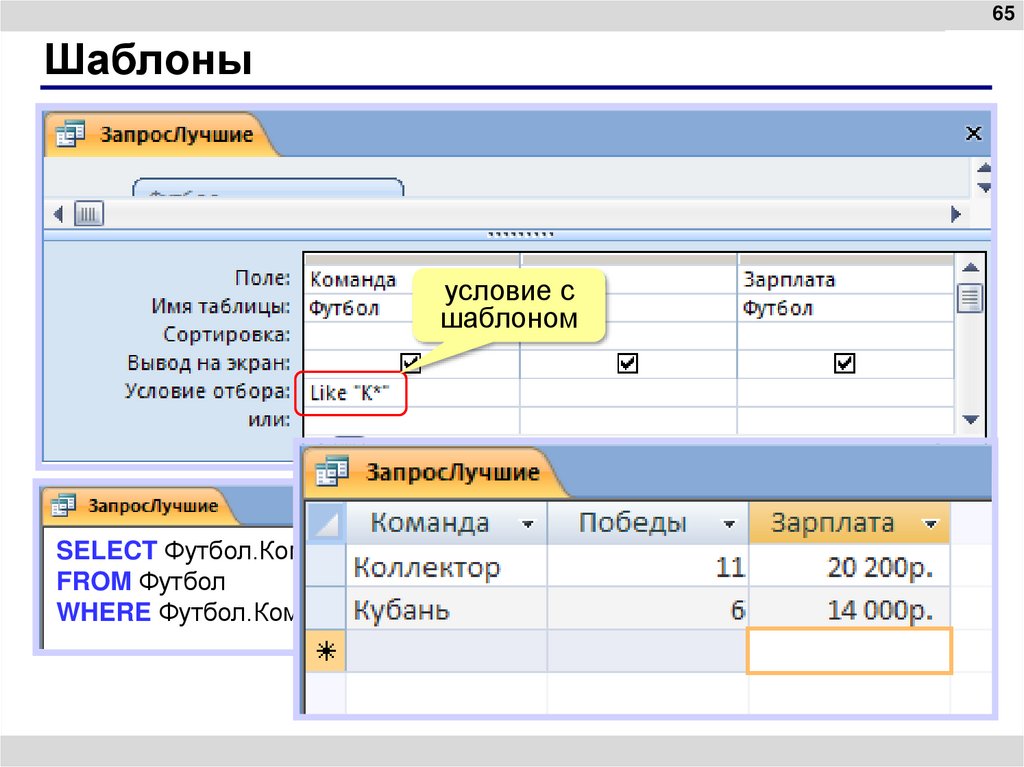Click the Like "К*" criteria cell
The height and width of the screenshot is (767, 1024).
tap(412, 393)
